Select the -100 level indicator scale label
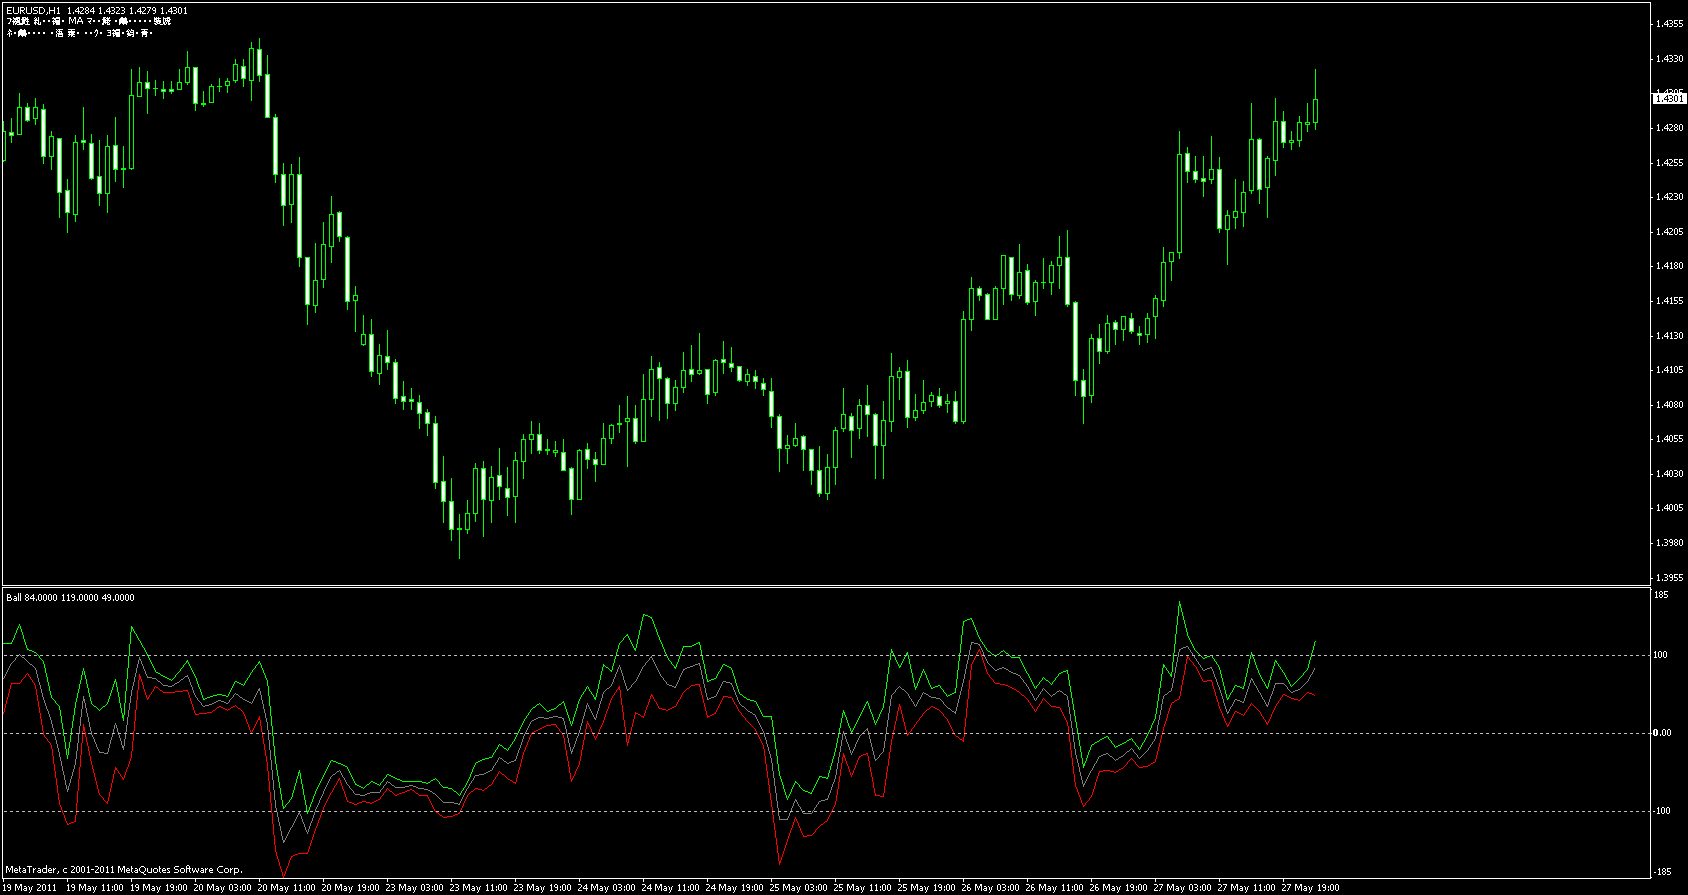1688x895 pixels. [1661, 811]
